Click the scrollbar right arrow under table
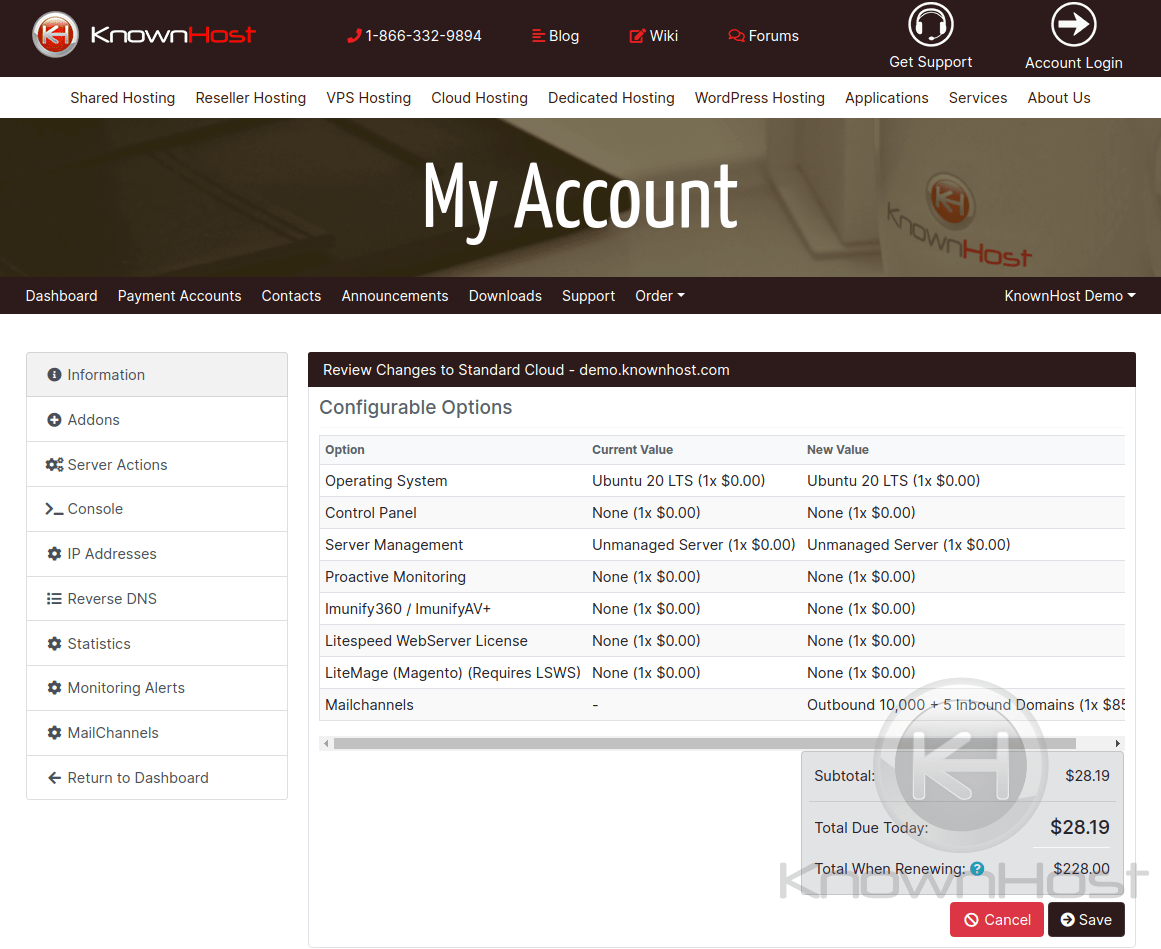This screenshot has height=949, width=1161. pyautogui.click(x=1118, y=743)
